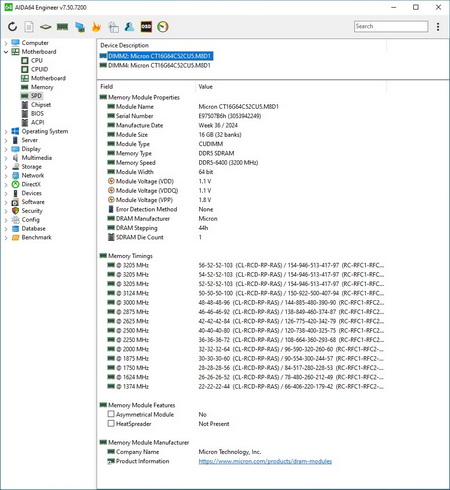Select the Chipset tree item
450x490 pixels.
(x=41, y=105)
